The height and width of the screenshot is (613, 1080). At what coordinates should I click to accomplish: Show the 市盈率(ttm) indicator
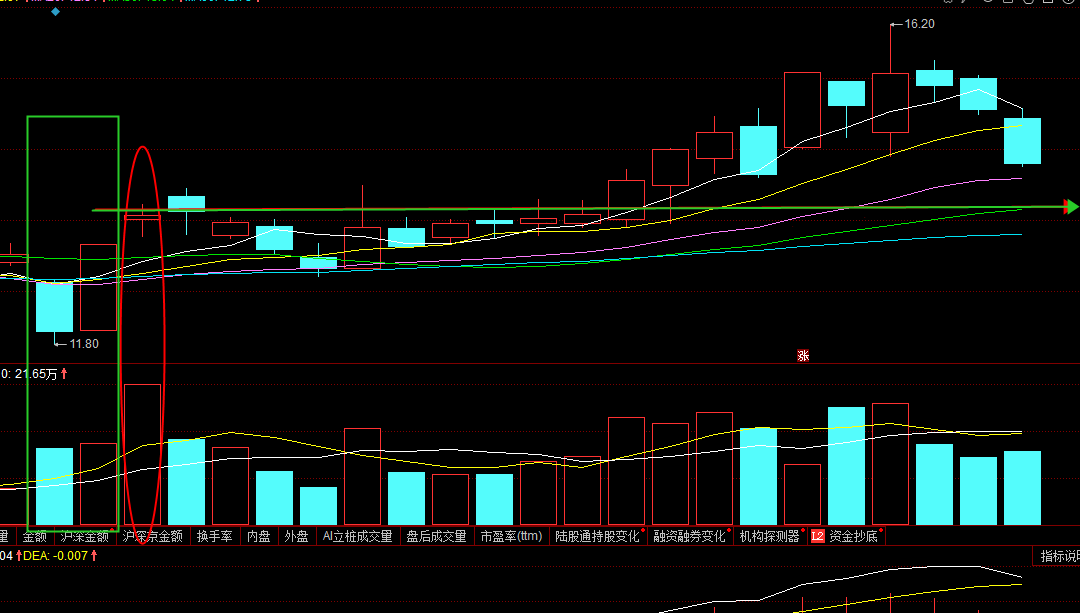[x=511, y=536]
